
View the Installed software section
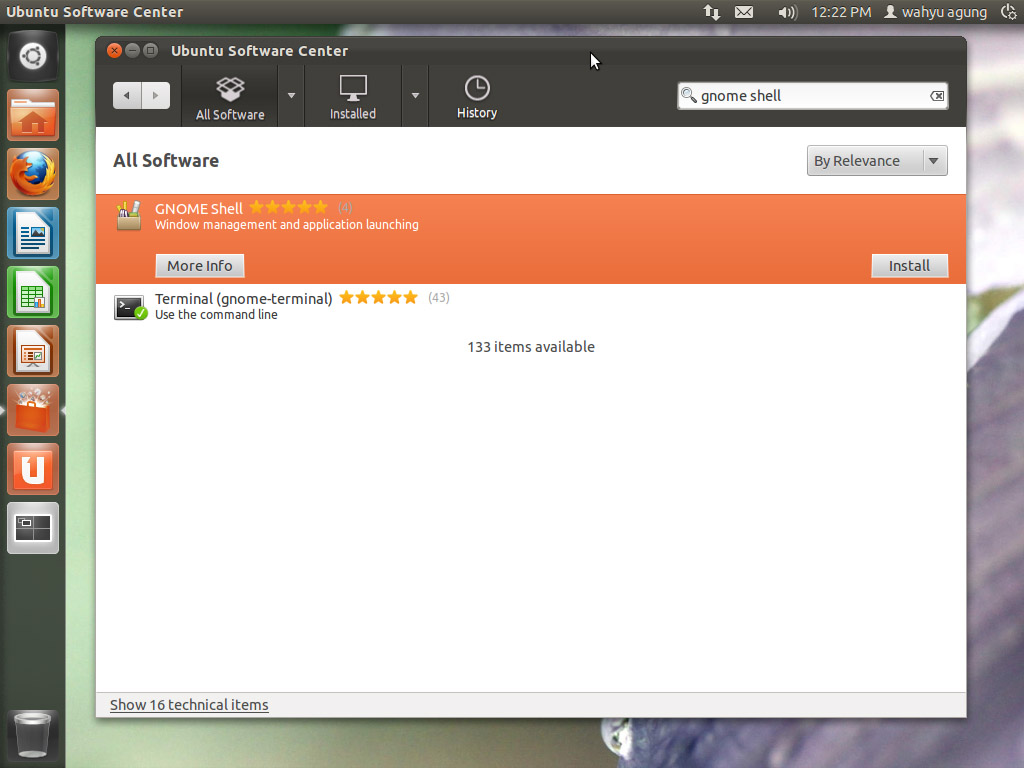click(x=352, y=95)
